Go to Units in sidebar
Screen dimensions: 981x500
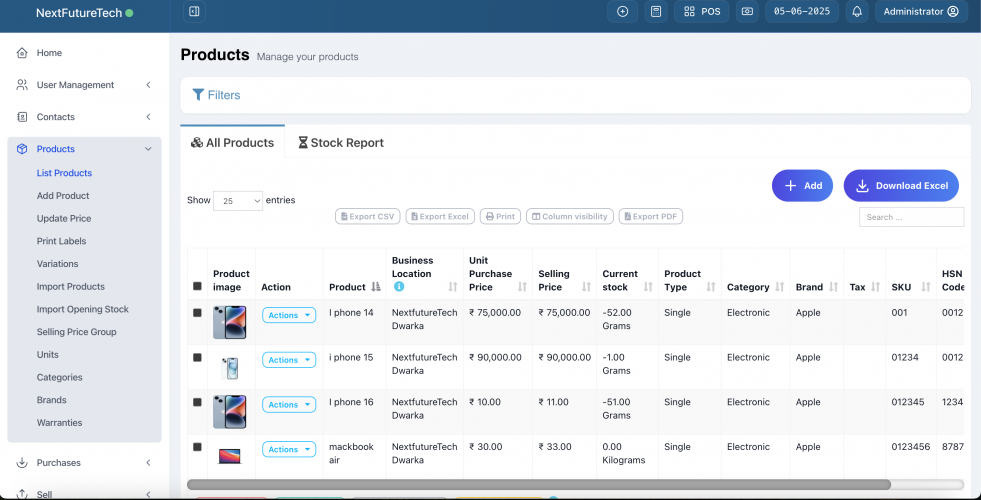point(48,354)
